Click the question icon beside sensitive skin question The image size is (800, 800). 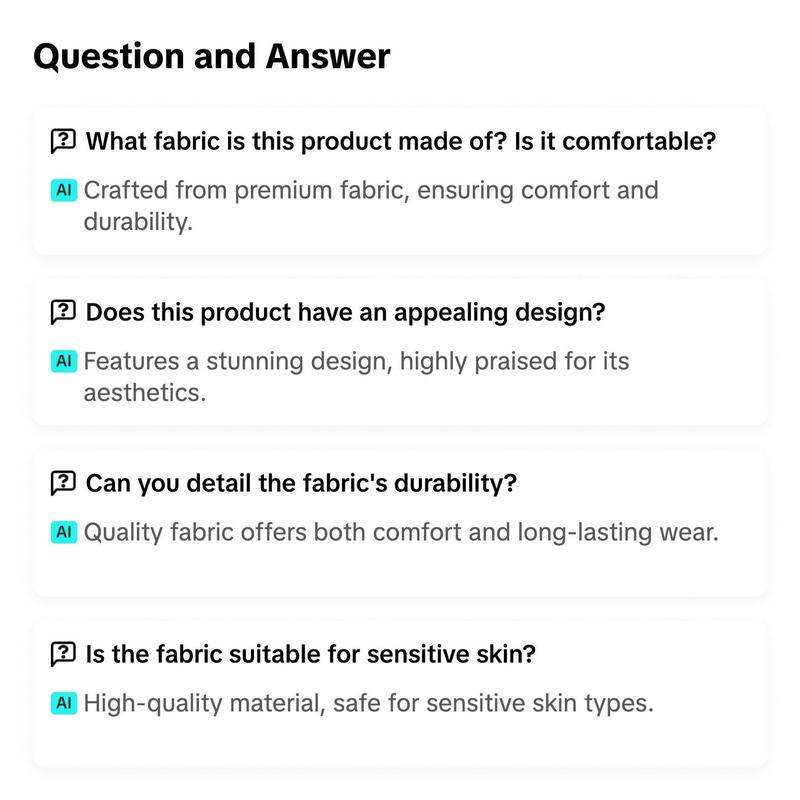pos(63,654)
